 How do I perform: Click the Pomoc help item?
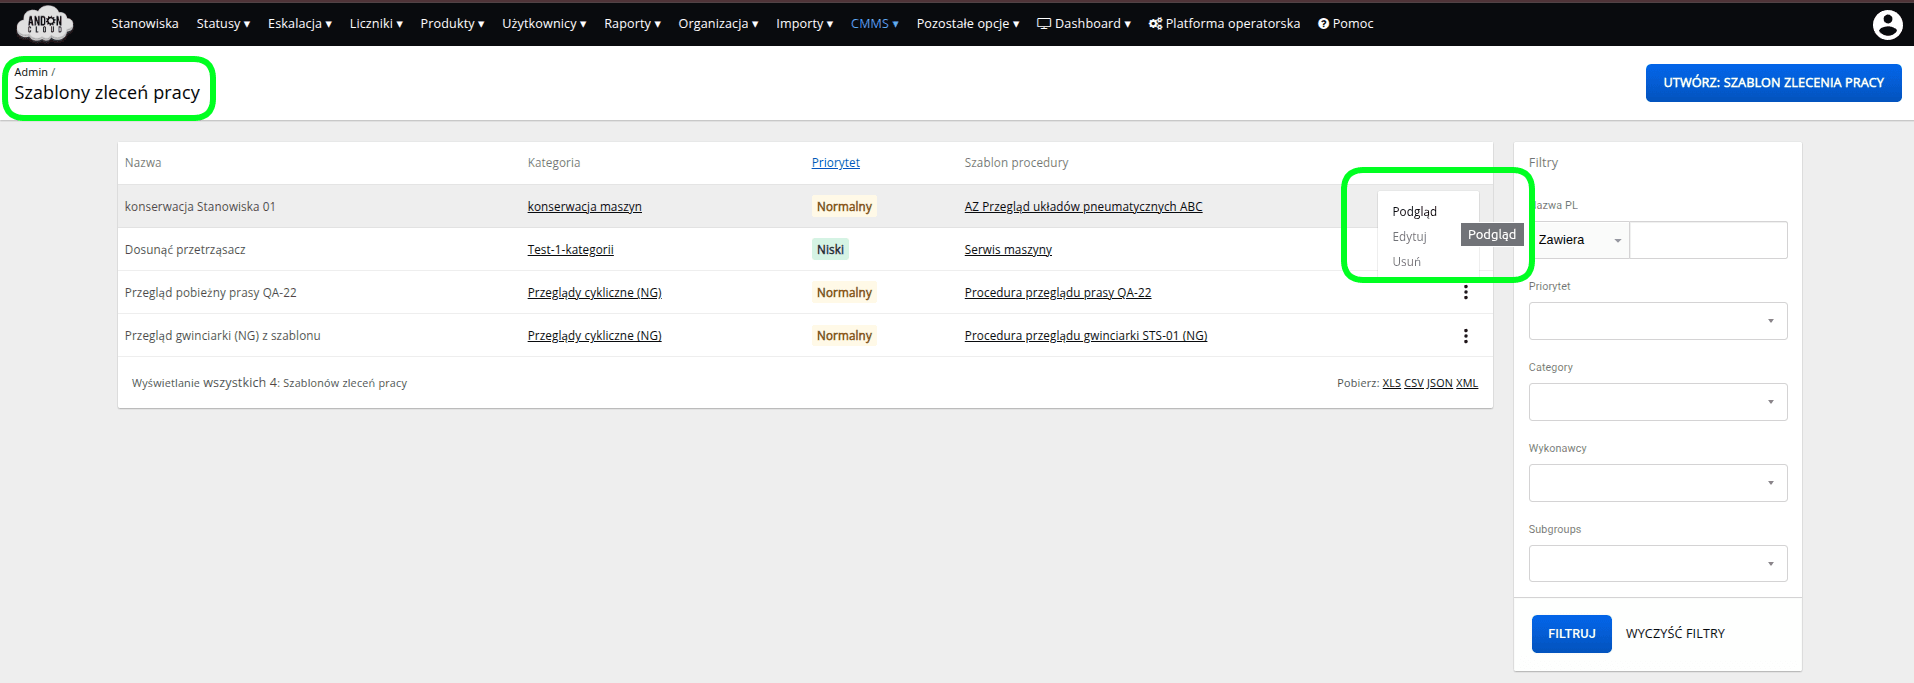click(x=1345, y=24)
